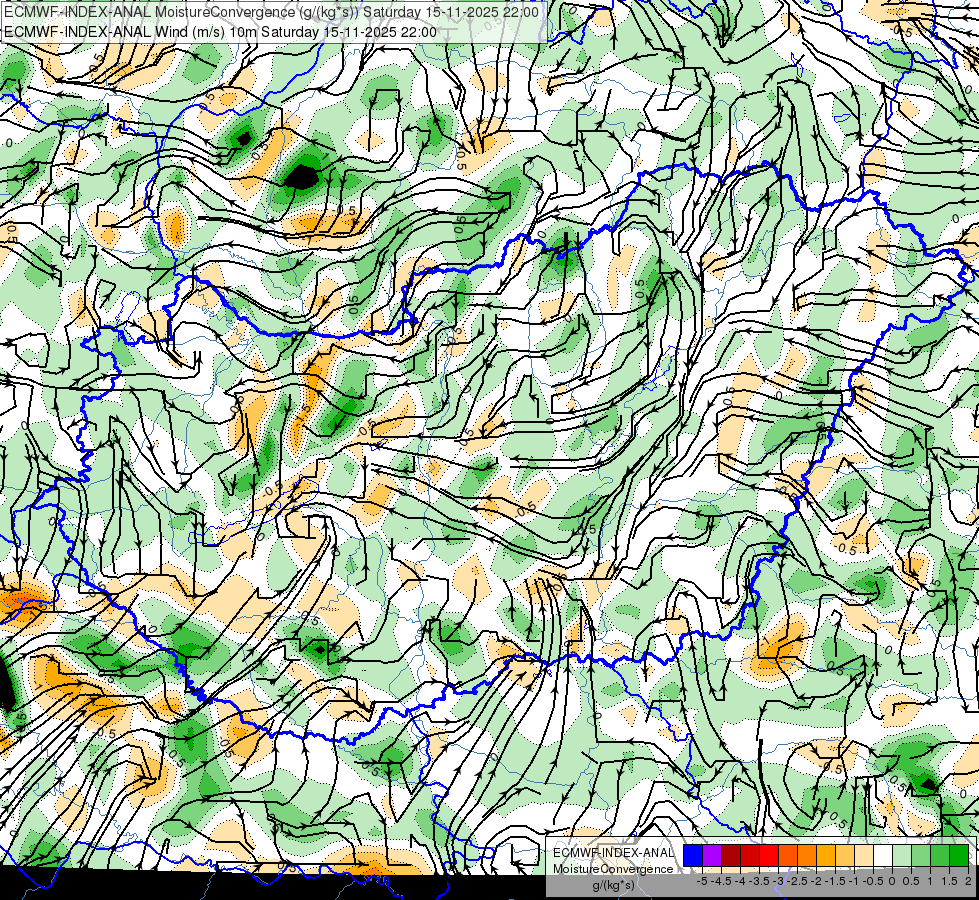Pick the legend swatch between -4 and -3.5
This screenshot has width=979, height=900.
point(750,855)
